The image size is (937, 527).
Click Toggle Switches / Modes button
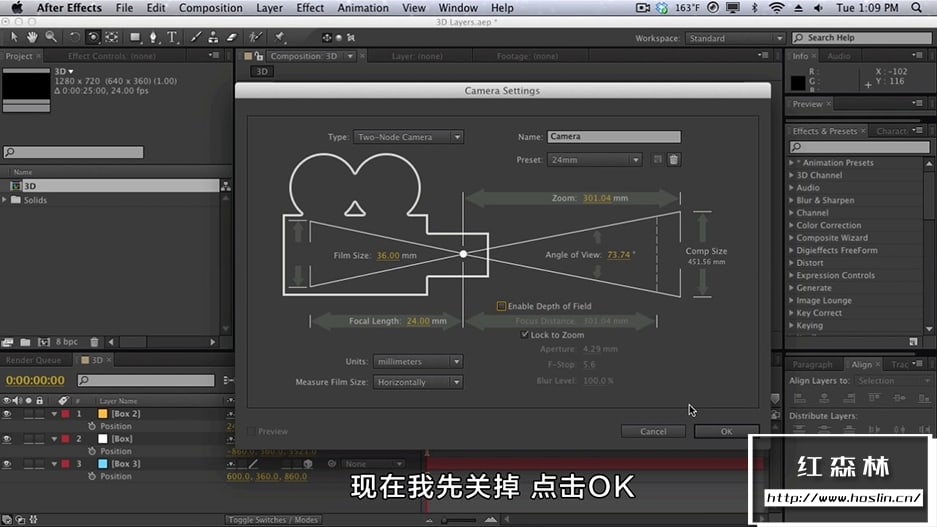[x=273, y=520]
